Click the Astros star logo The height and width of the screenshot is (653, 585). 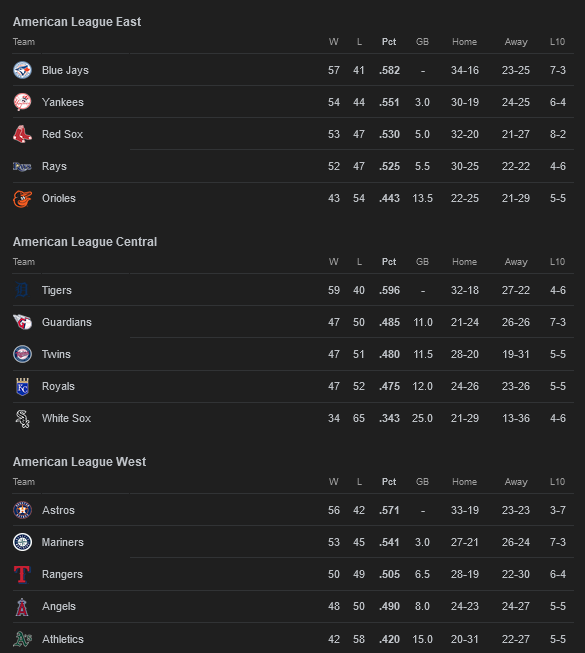(x=22, y=510)
